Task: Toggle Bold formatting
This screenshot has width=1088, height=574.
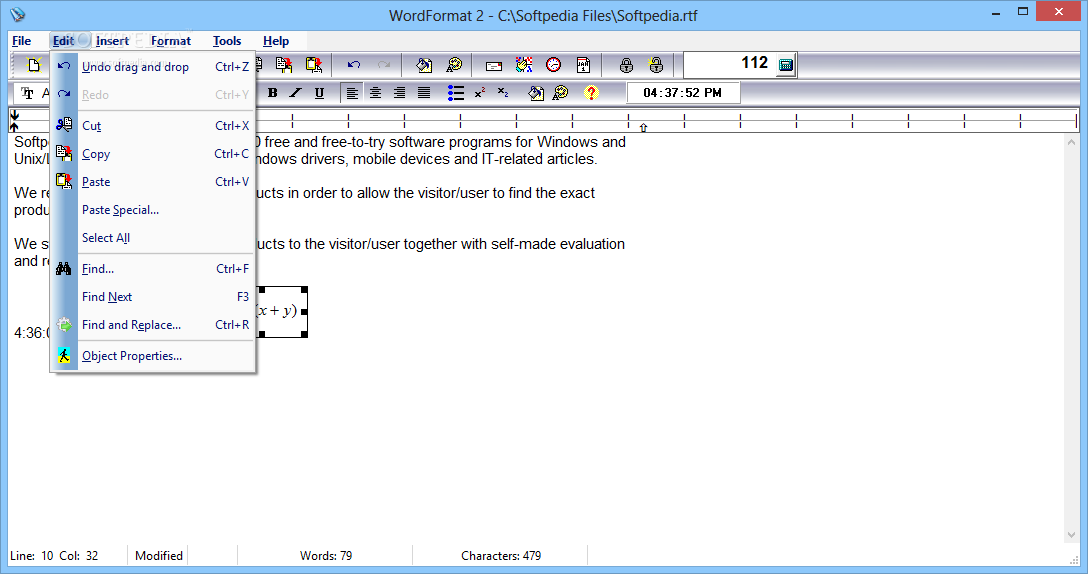Action: click(273, 93)
